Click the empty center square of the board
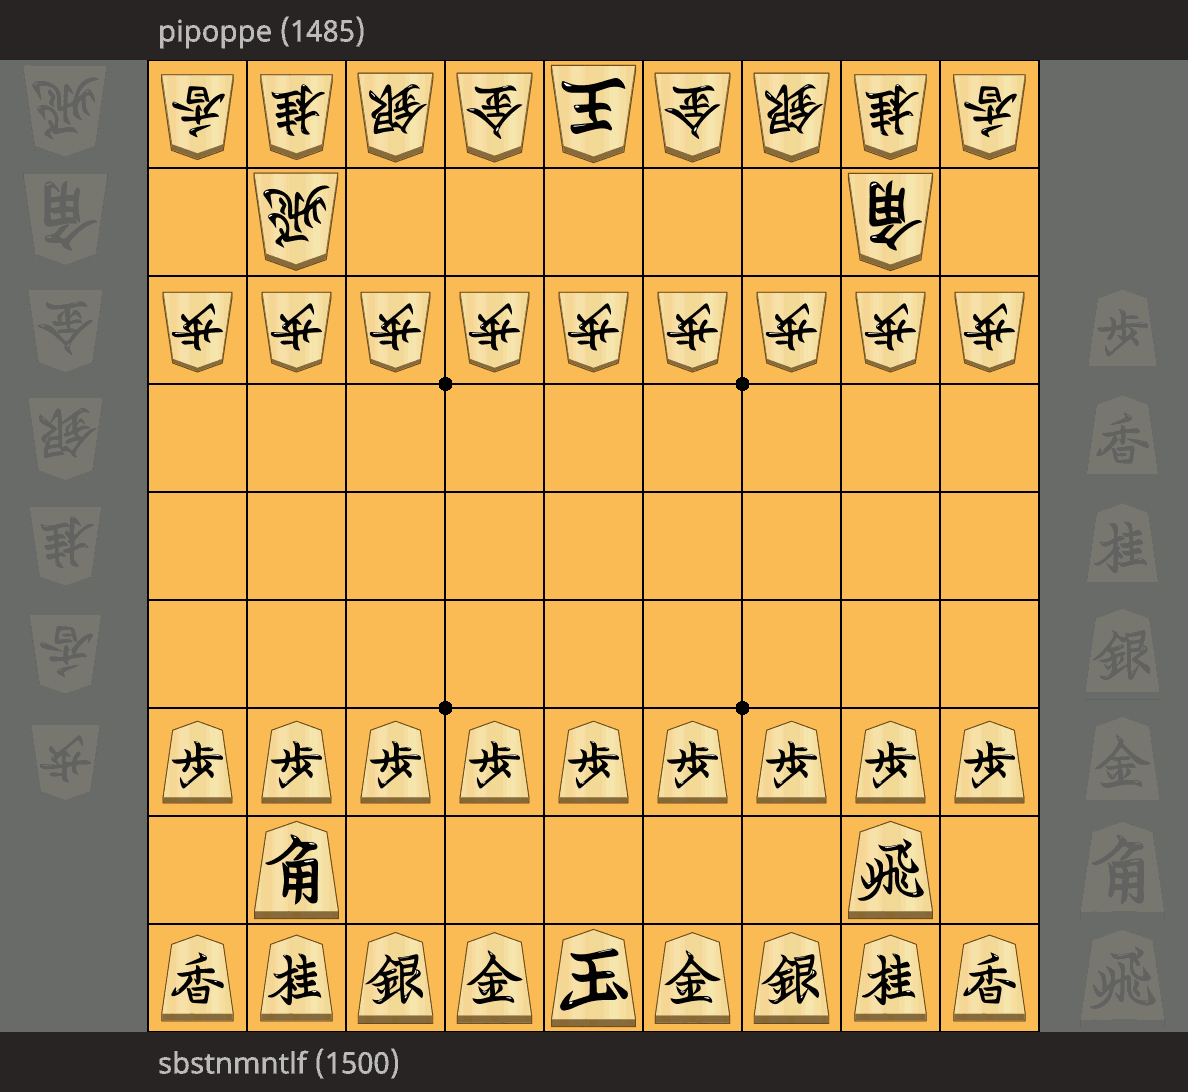The image size is (1188, 1092). coord(593,546)
